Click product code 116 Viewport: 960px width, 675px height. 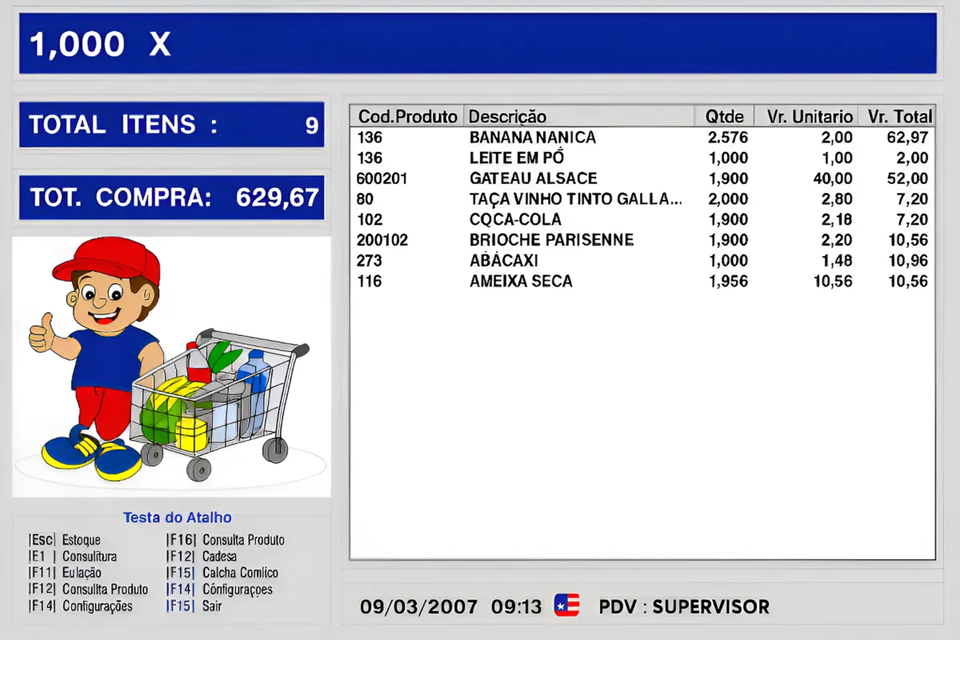[369, 281]
